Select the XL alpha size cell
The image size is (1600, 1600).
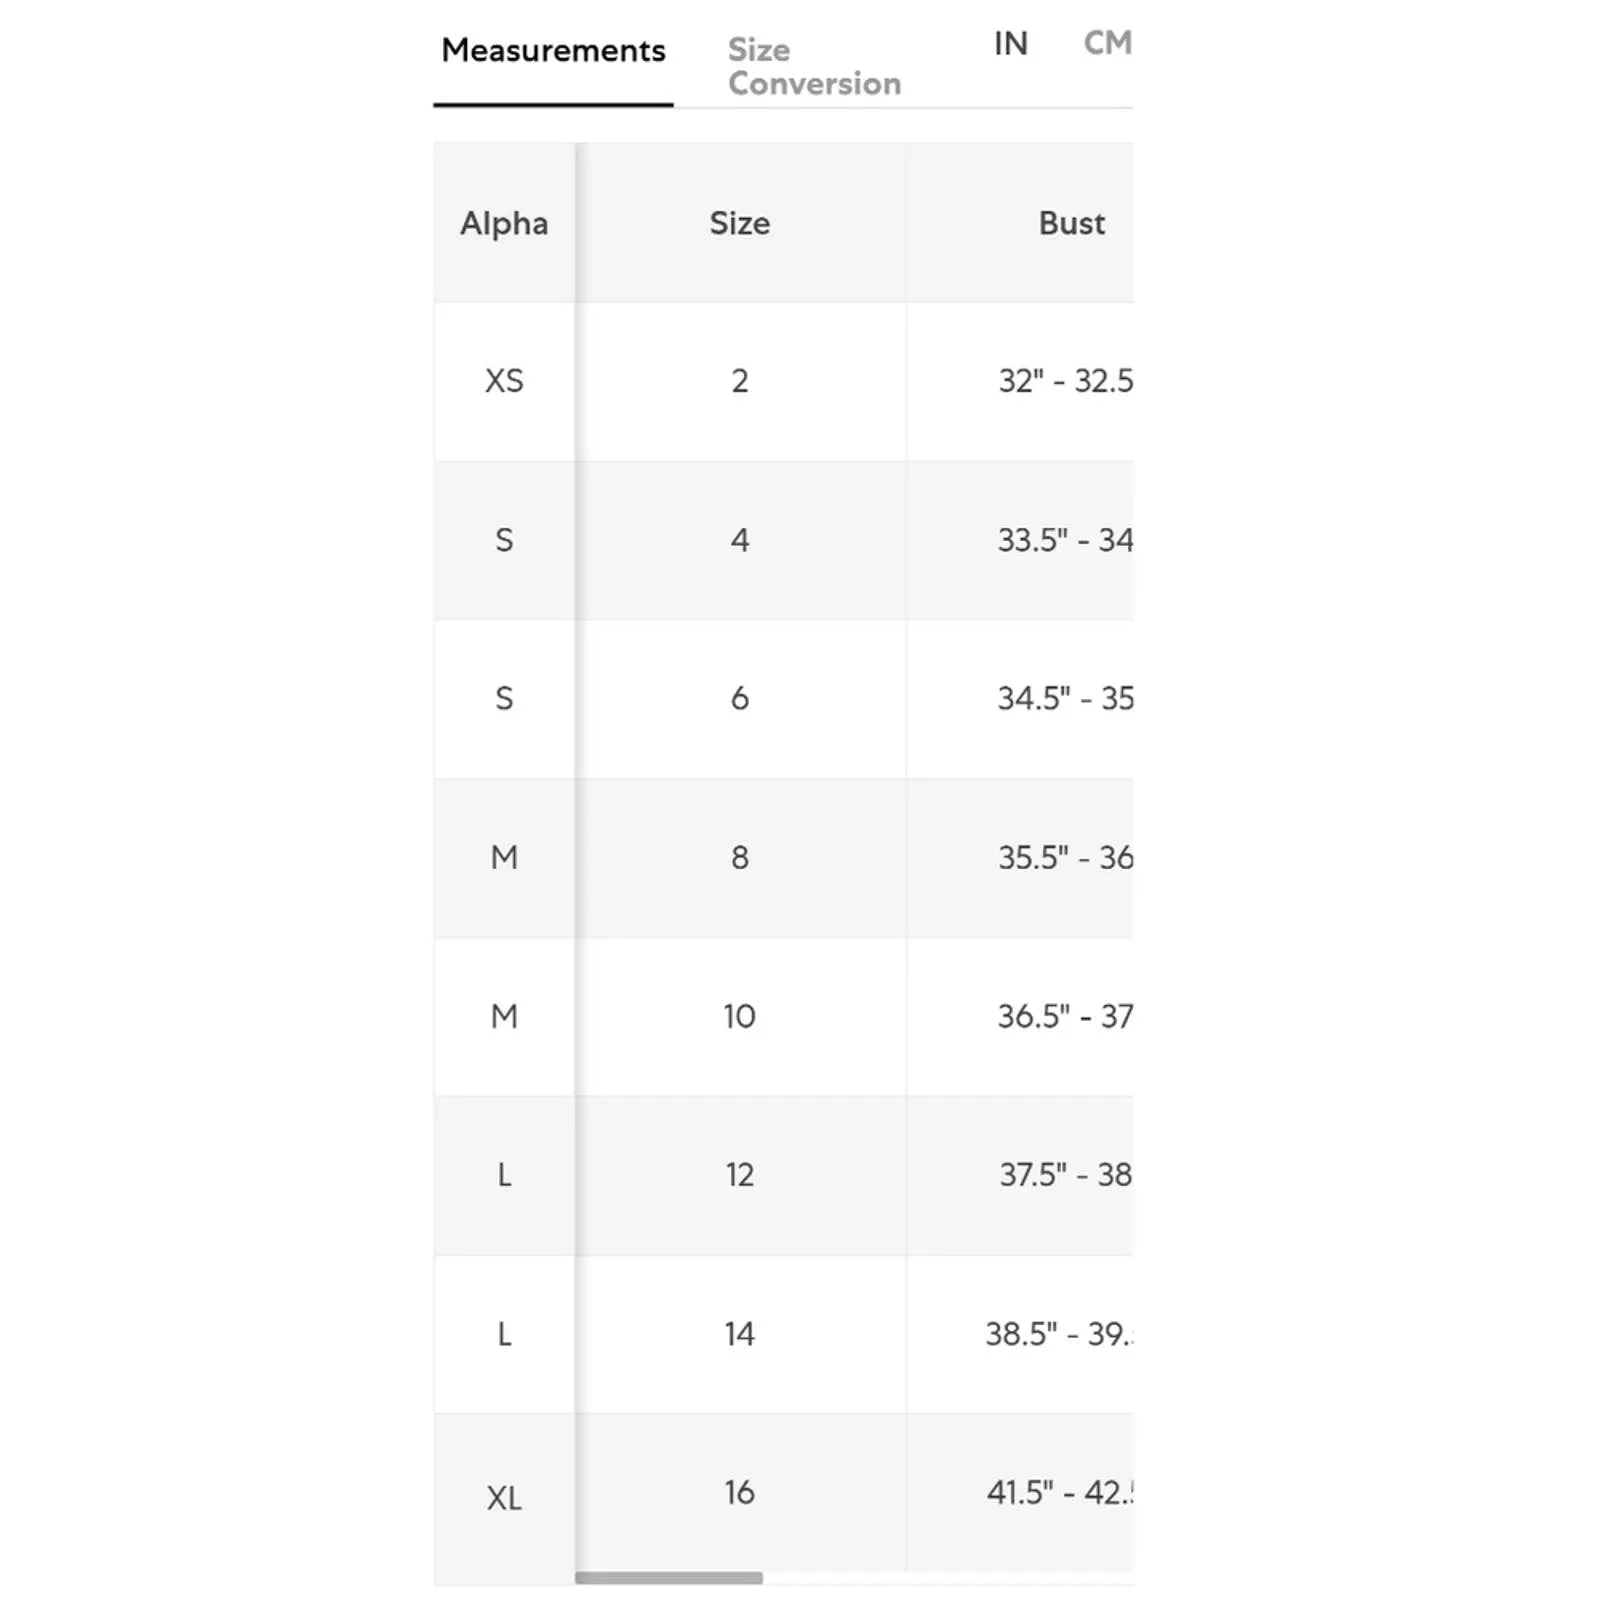[504, 1497]
